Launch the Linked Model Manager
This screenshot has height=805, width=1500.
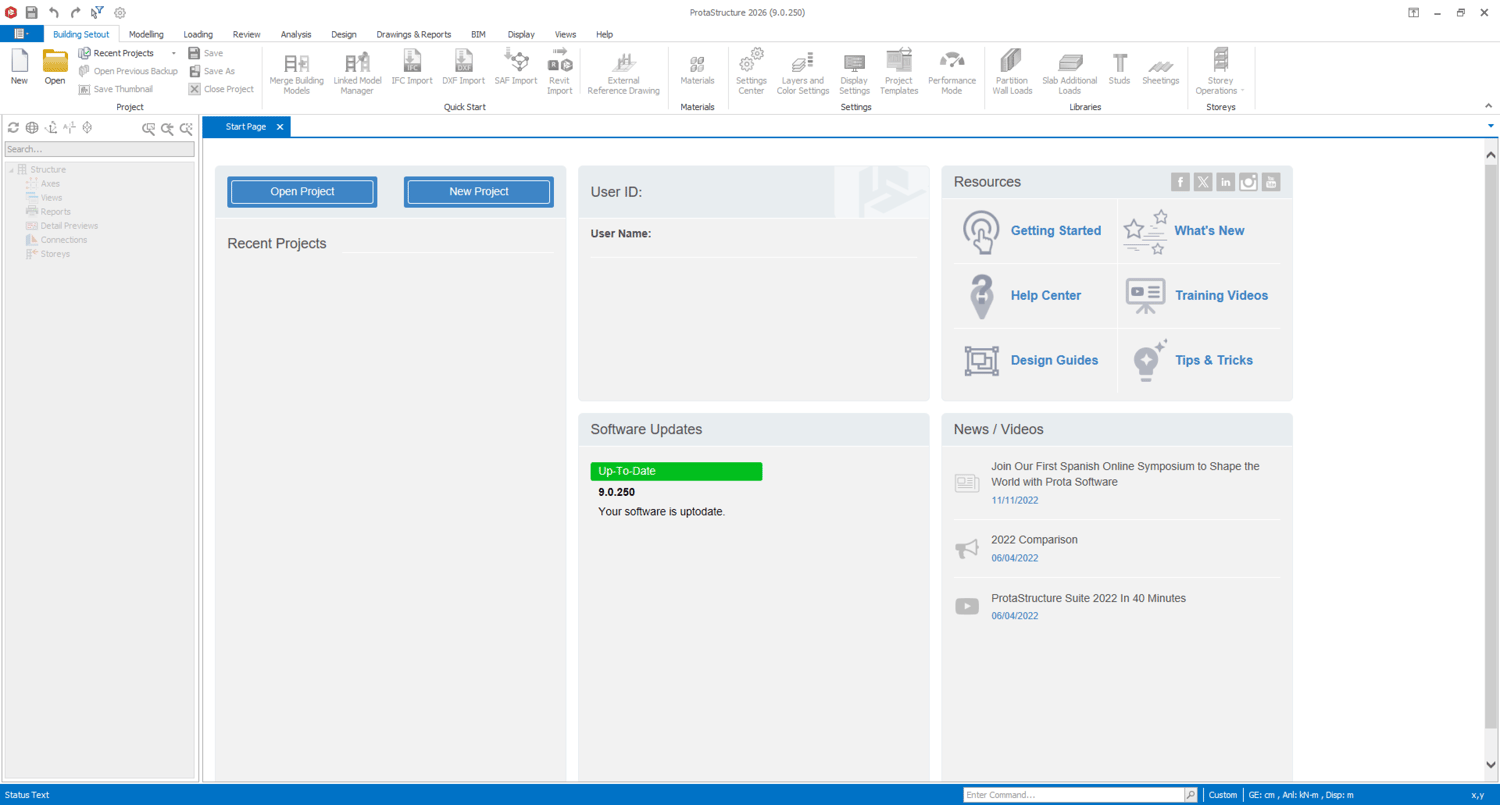(x=357, y=72)
